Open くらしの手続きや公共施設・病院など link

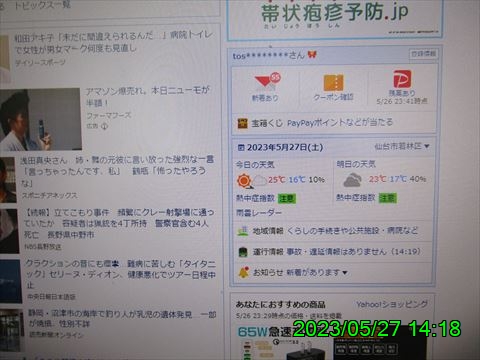[352, 230]
